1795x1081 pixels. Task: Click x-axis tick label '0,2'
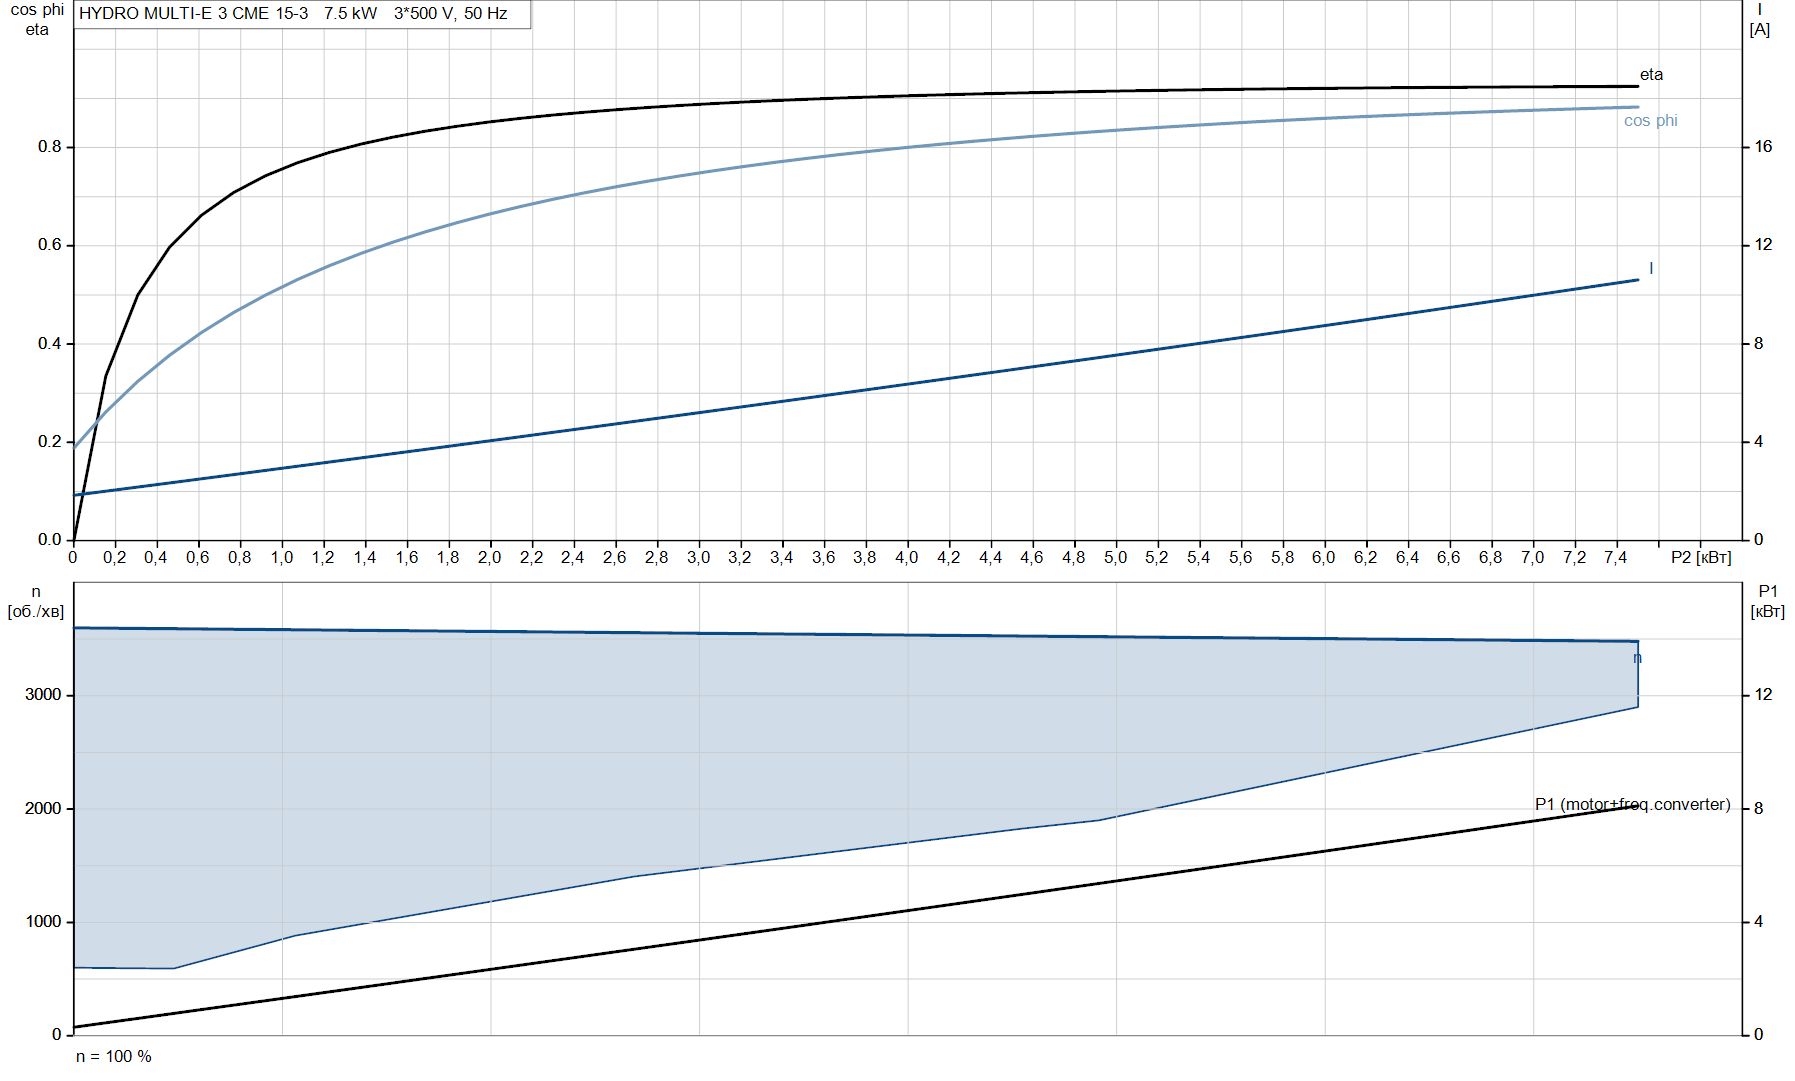pyautogui.click(x=114, y=557)
